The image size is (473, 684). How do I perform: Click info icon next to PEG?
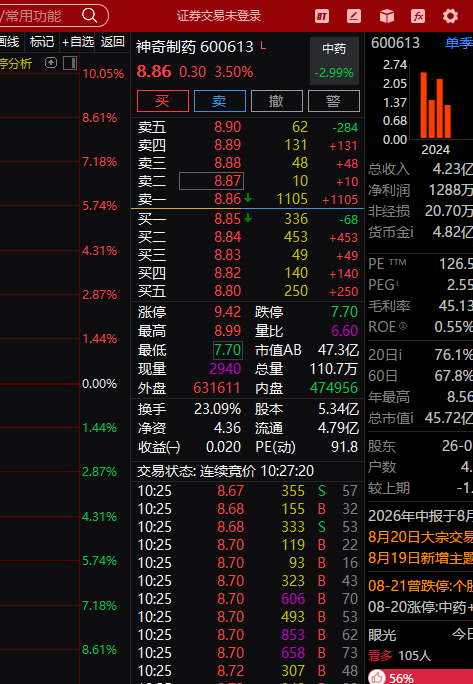tap(397, 284)
